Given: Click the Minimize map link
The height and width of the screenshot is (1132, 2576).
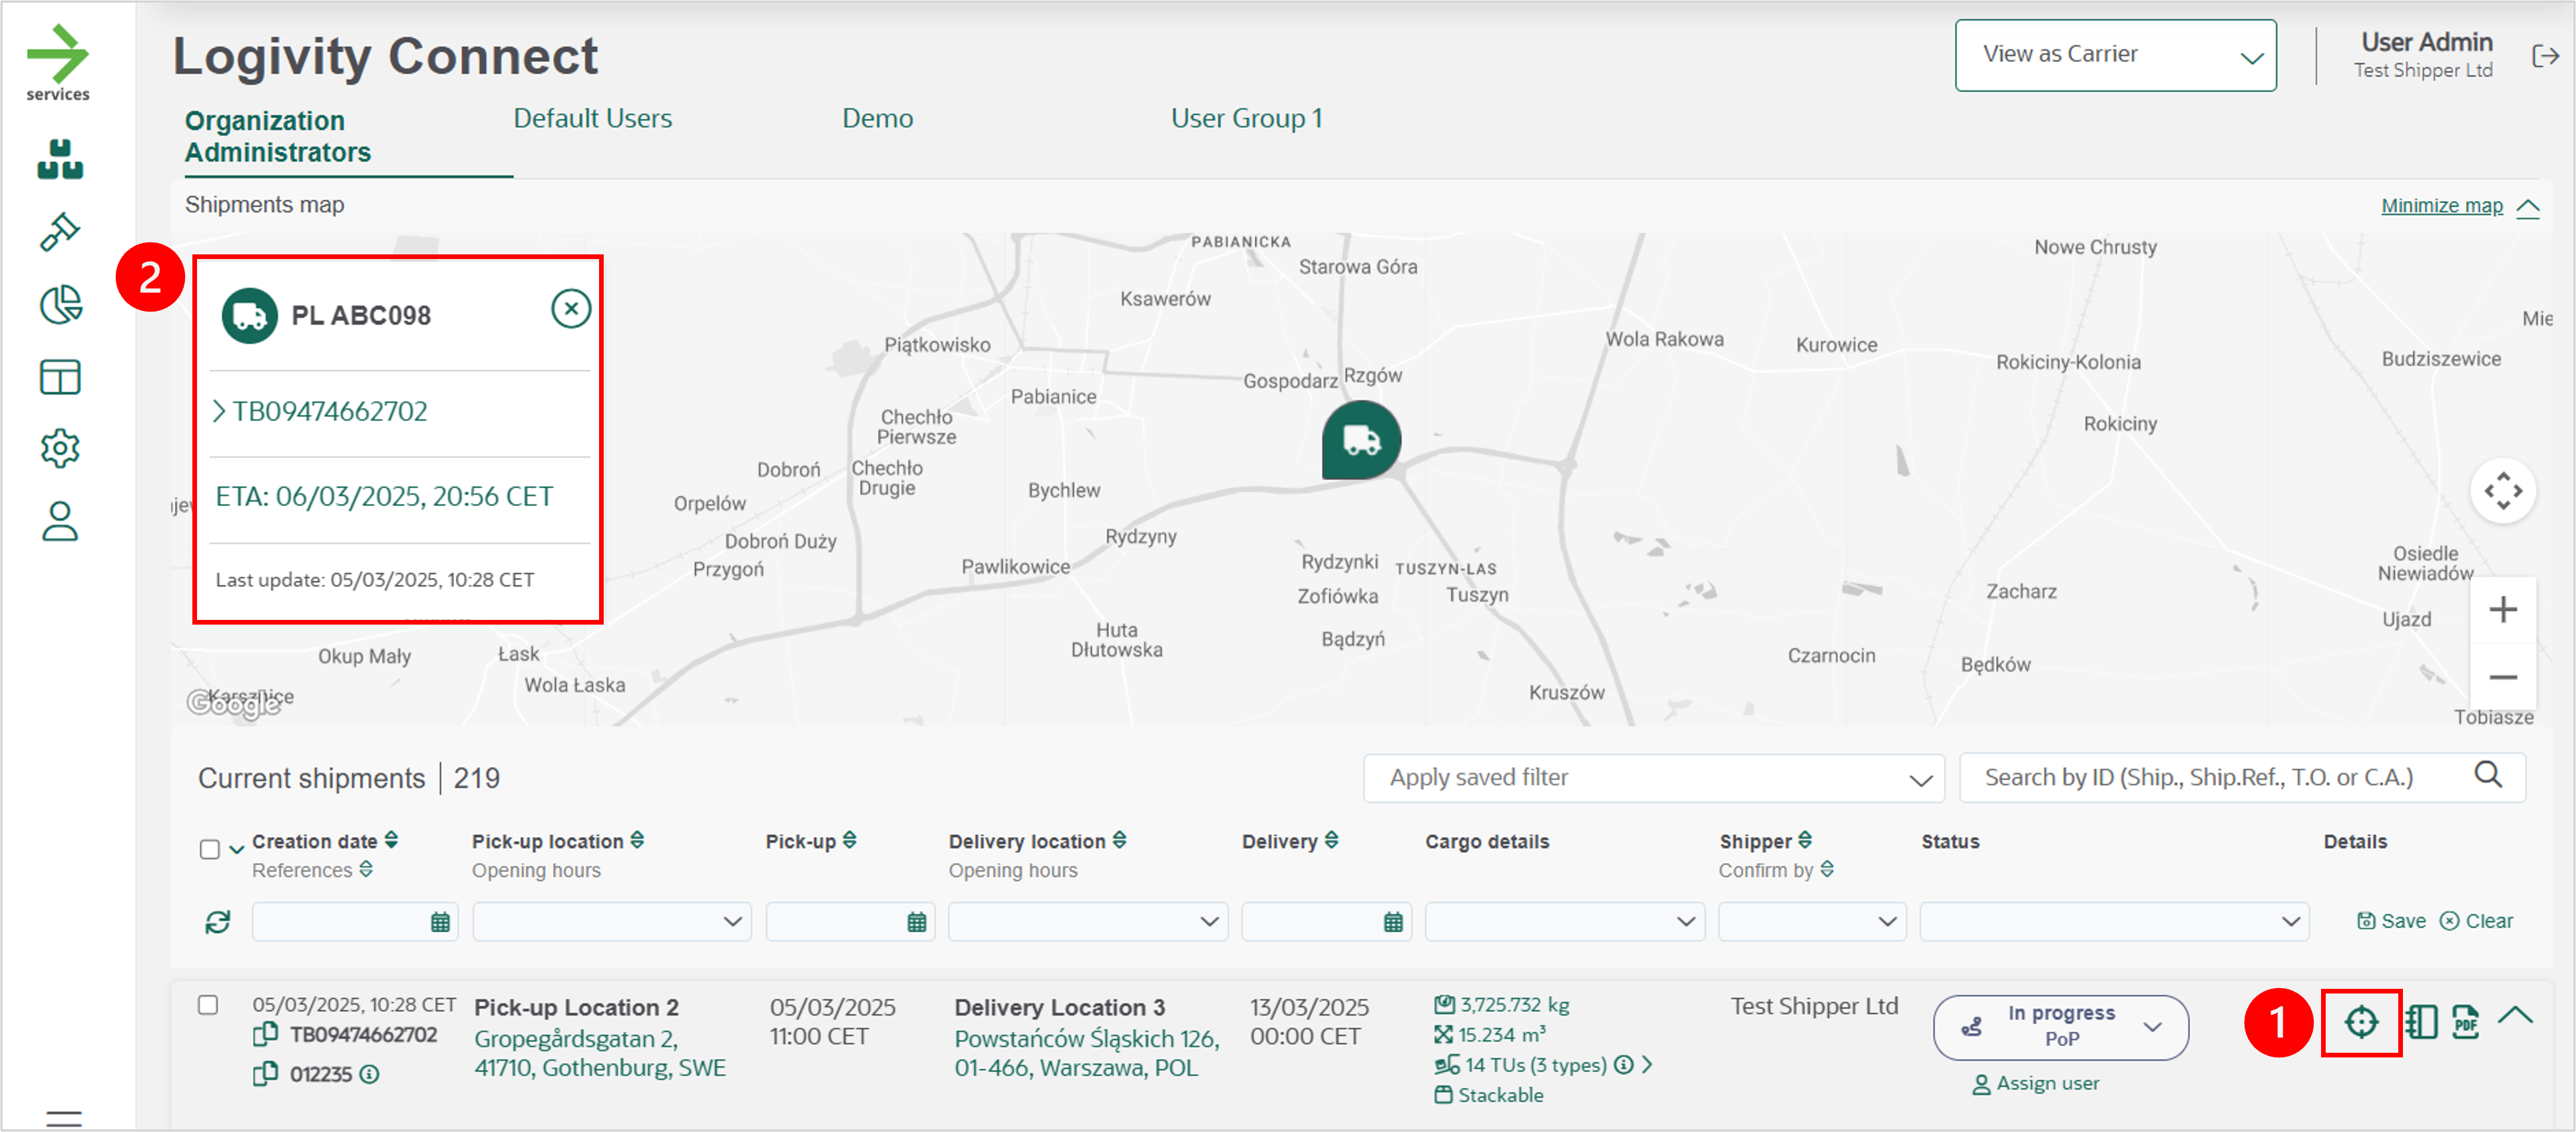Looking at the screenshot, I should (2442, 206).
